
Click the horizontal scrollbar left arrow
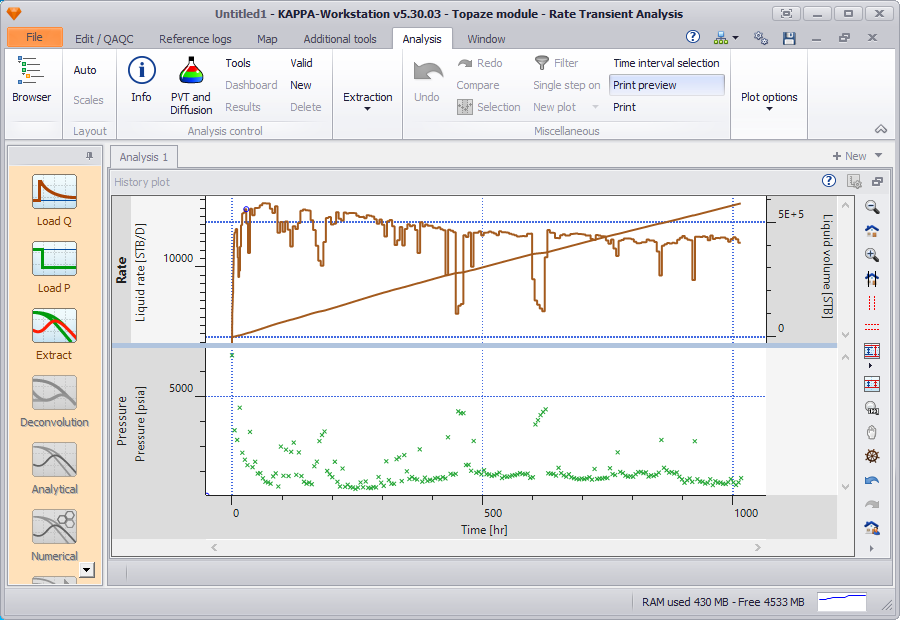[214, 547]
